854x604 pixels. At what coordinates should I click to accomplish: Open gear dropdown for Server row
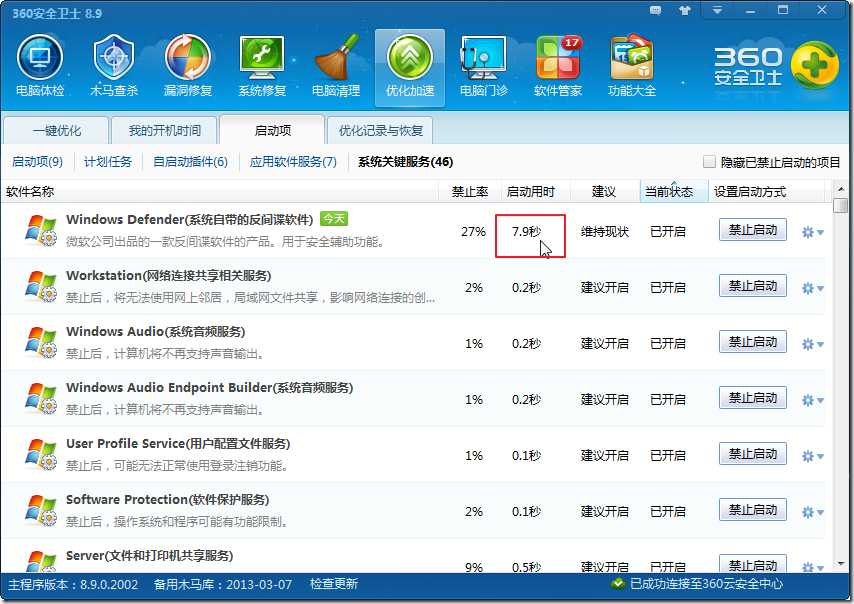813,567
